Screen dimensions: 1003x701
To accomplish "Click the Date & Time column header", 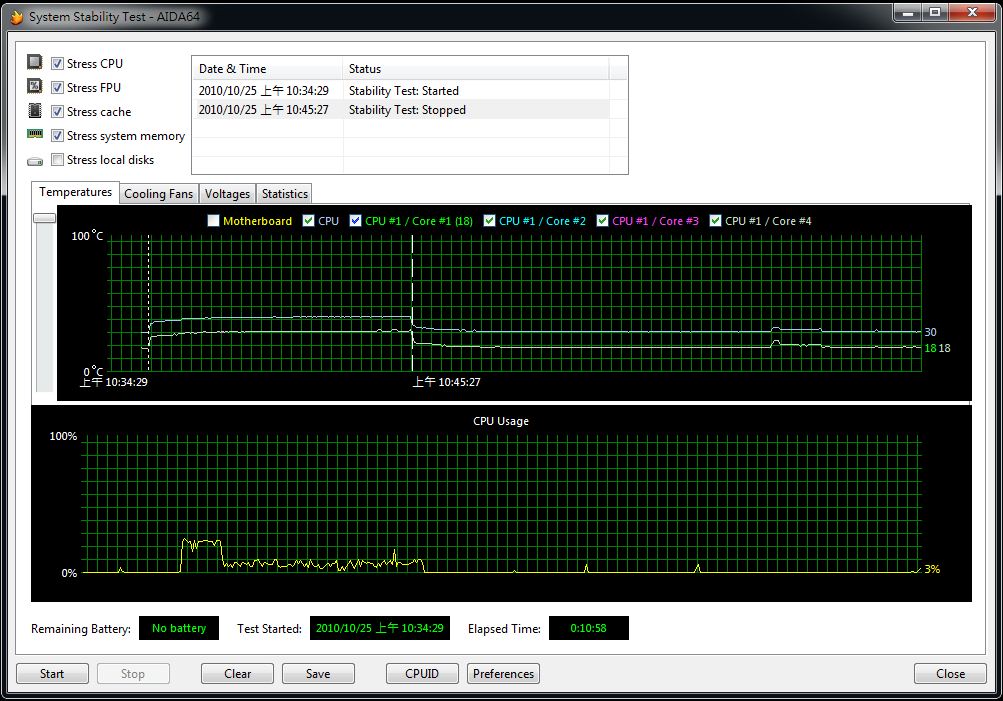I will coord(267,69).
